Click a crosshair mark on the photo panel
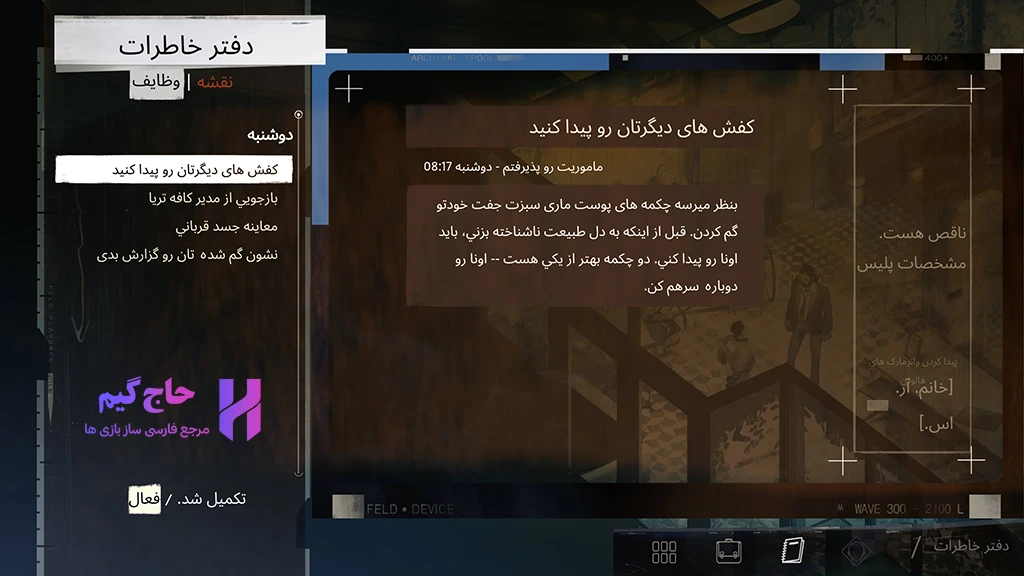This screenshot has height=576, width=1024. [x=350, y=88]
